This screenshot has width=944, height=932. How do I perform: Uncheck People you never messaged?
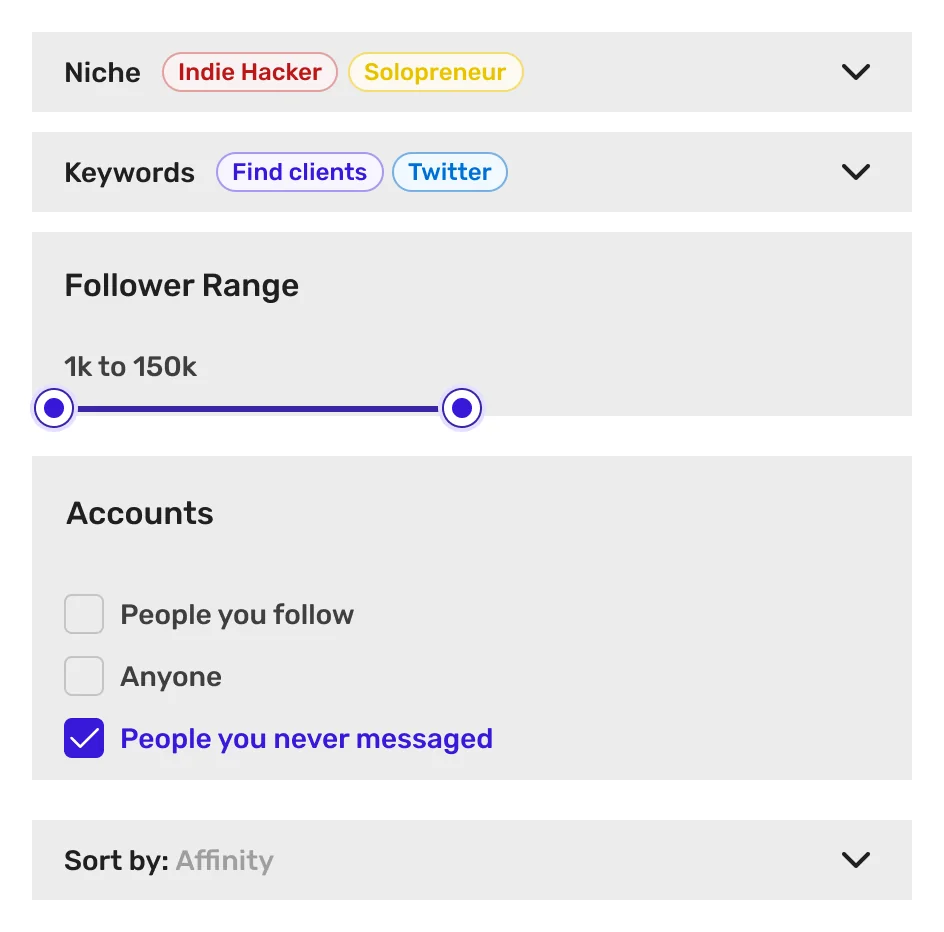pos(84,737)
